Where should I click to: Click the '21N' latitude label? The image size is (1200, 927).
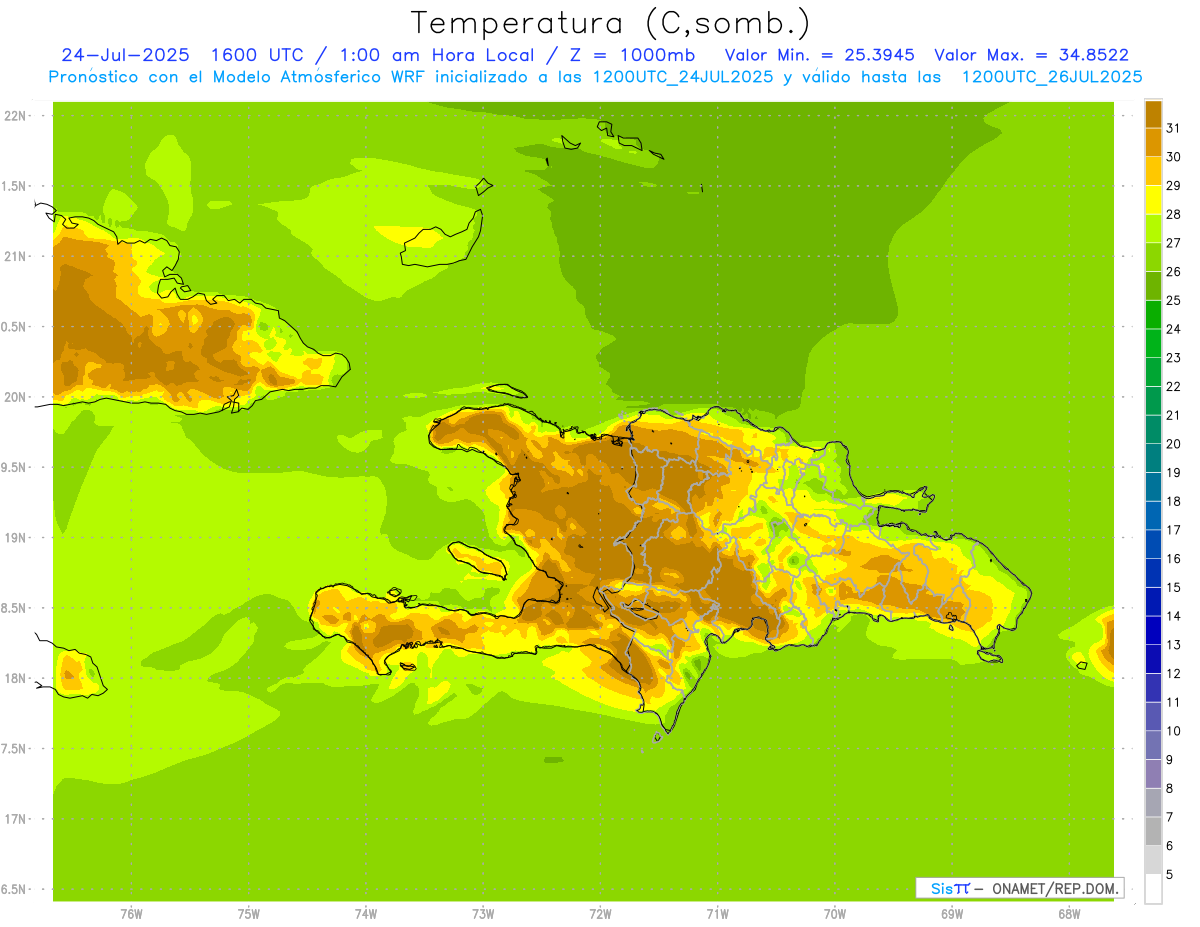[x=15, y=256]
